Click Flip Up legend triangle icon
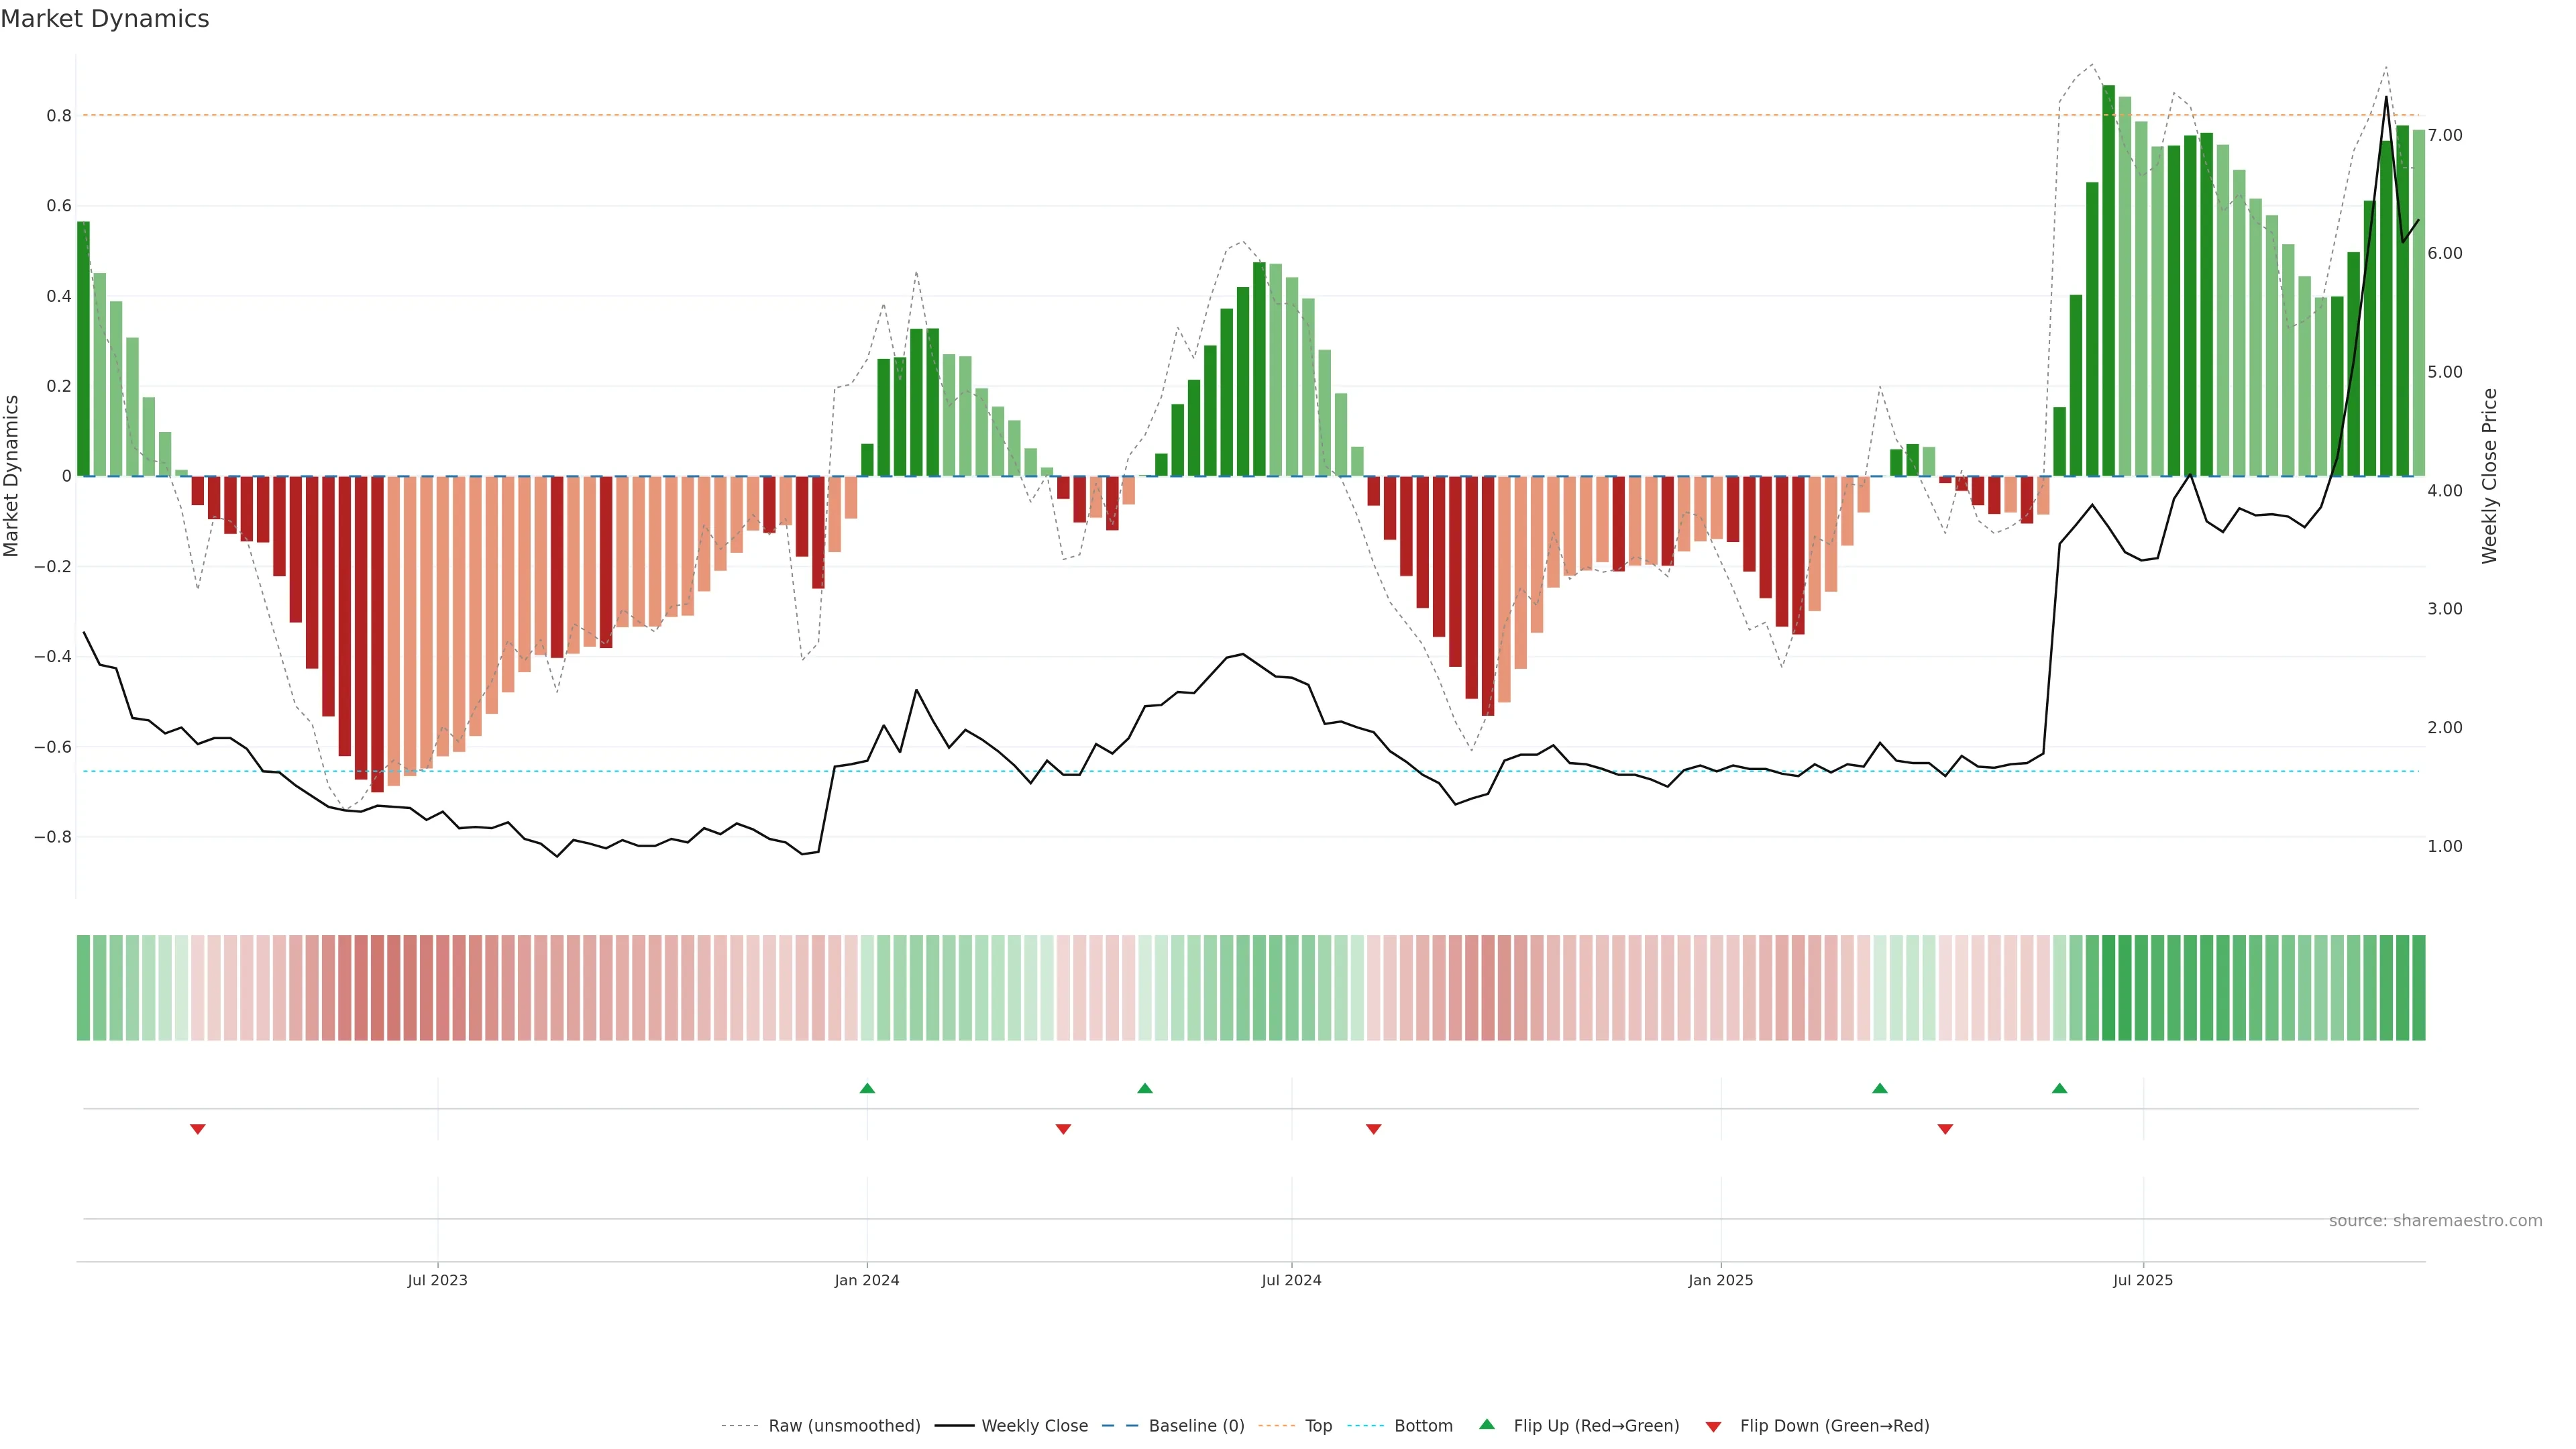The image size is (2576, 1449). pos(1487,1424)
